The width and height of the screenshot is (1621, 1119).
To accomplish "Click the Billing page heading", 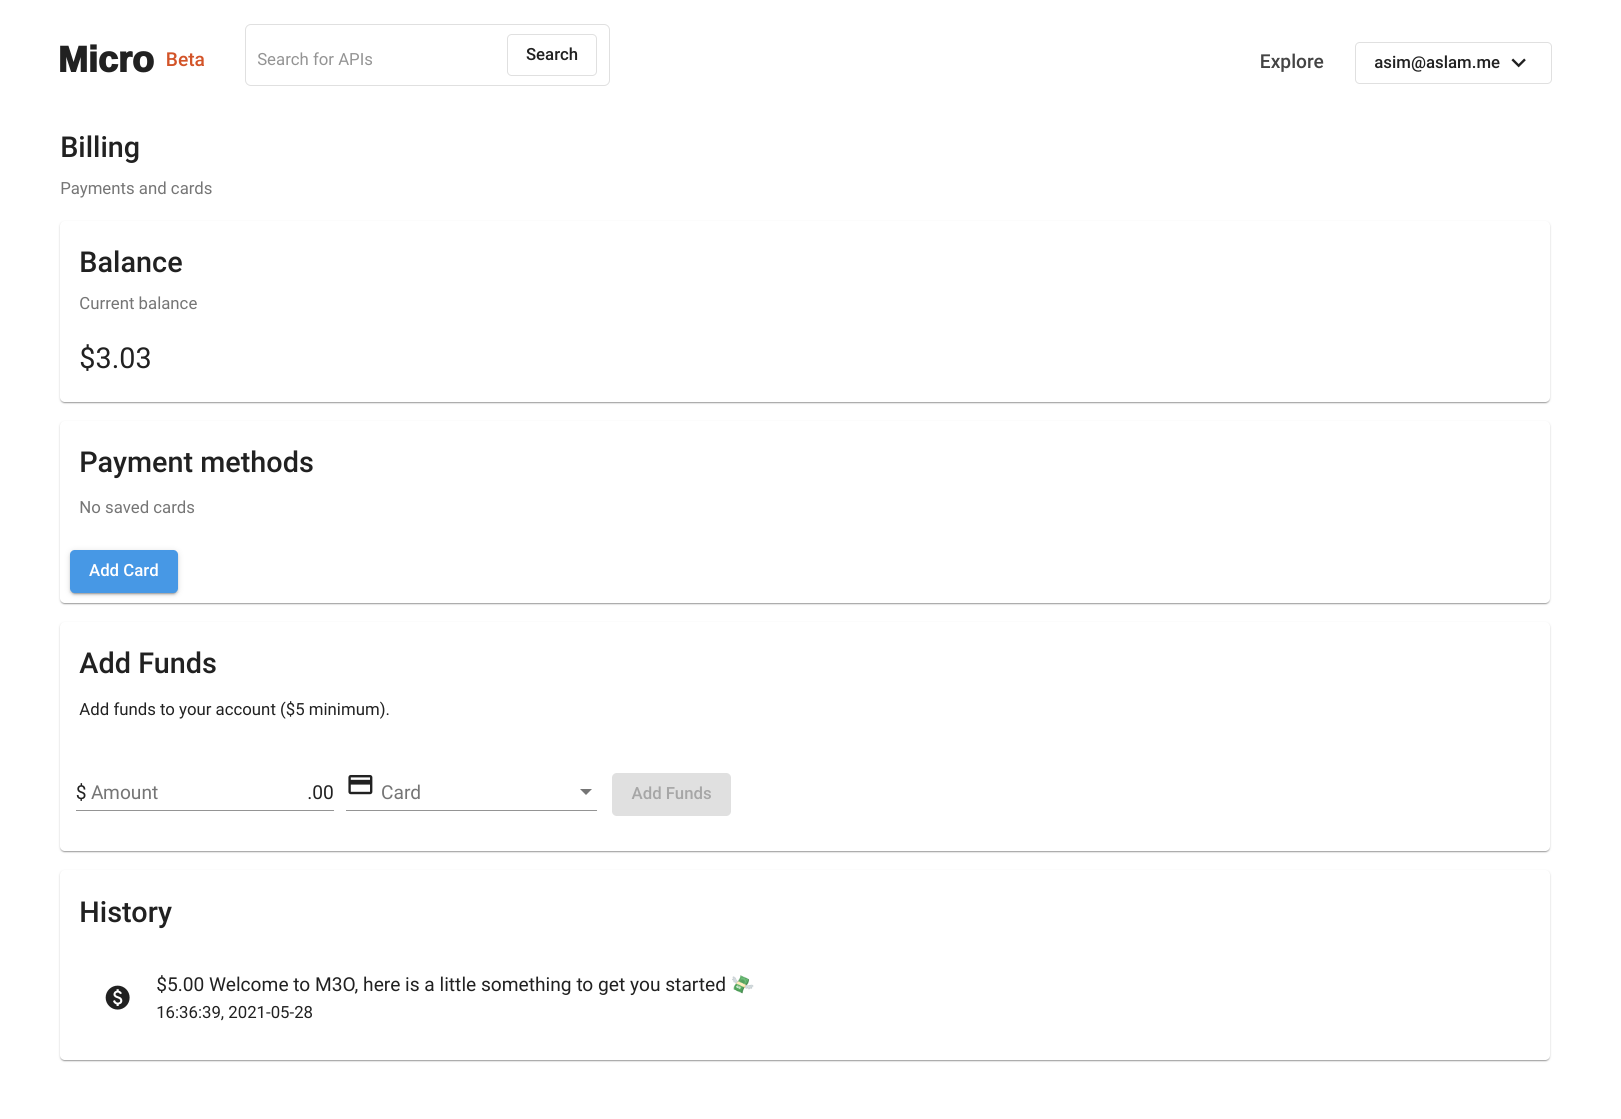I will [100, 147].
